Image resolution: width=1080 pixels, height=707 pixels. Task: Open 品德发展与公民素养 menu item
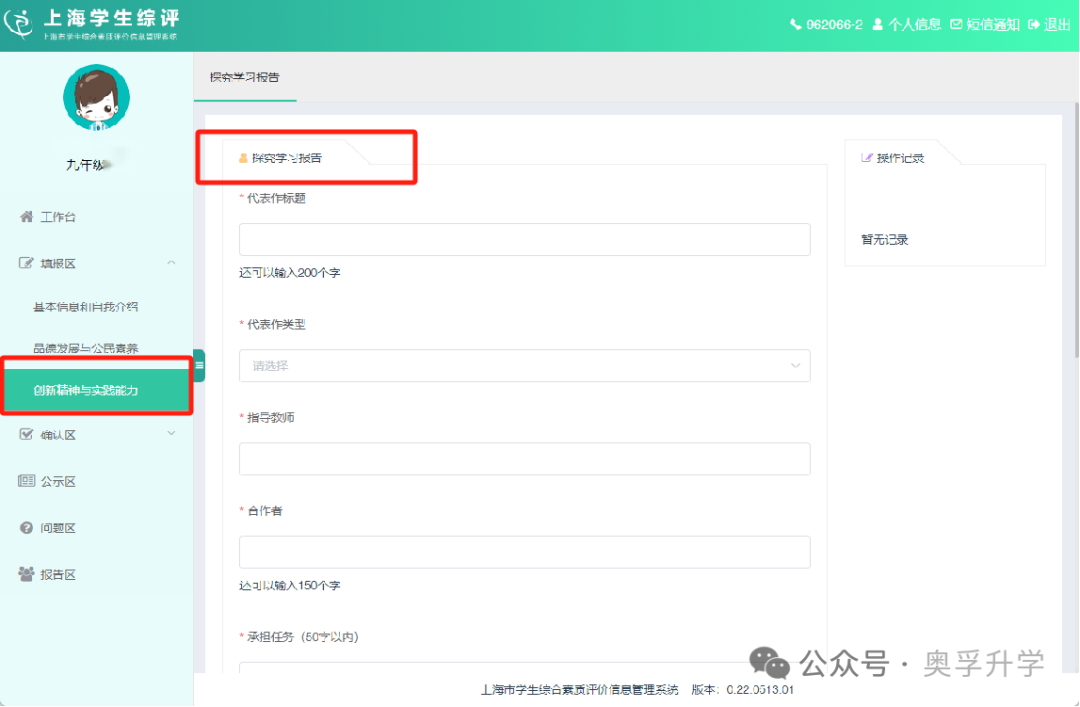(86, 349)
